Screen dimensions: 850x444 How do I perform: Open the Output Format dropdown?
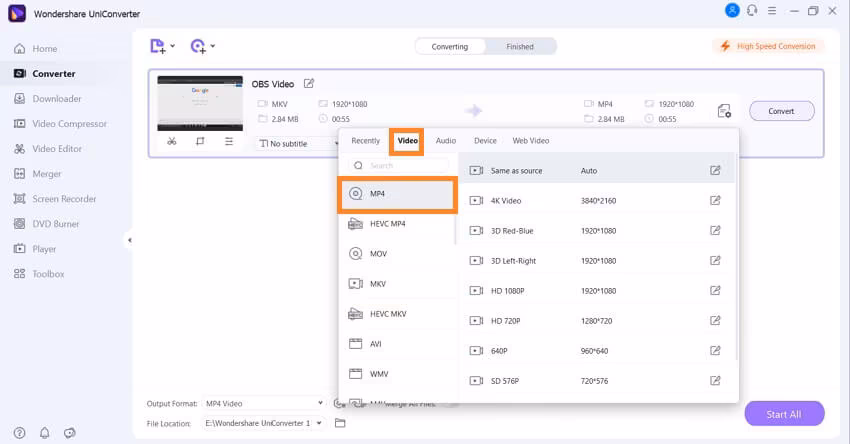(263, 403)
